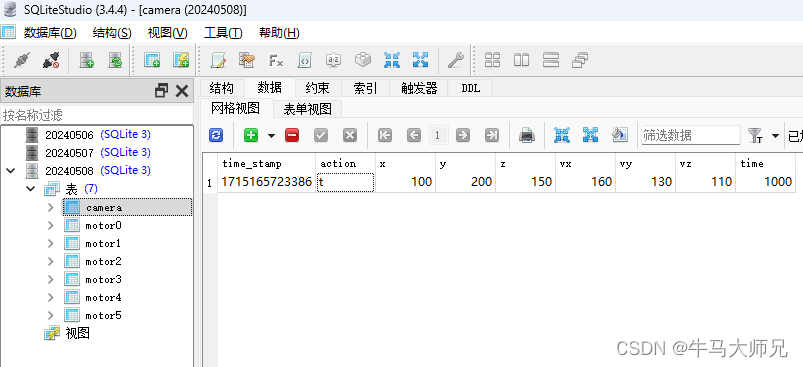Switch to 表单视图 form view tab
The image size is (803, 367).
pyautogui.click(x=307, y=109)
